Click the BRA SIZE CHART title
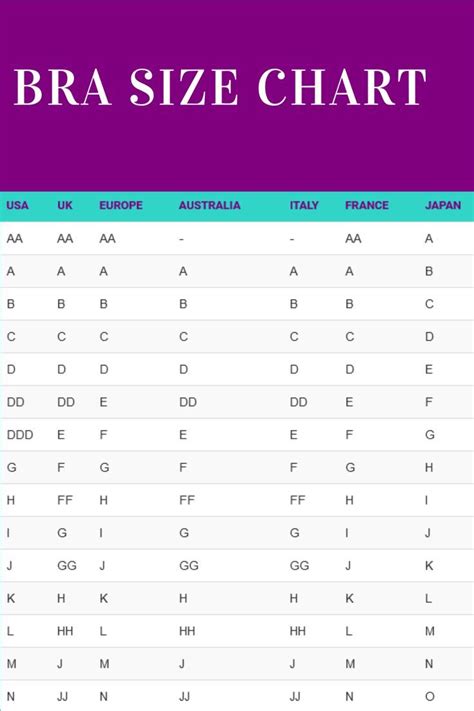 pyautogui.click(x=220, y=87)
